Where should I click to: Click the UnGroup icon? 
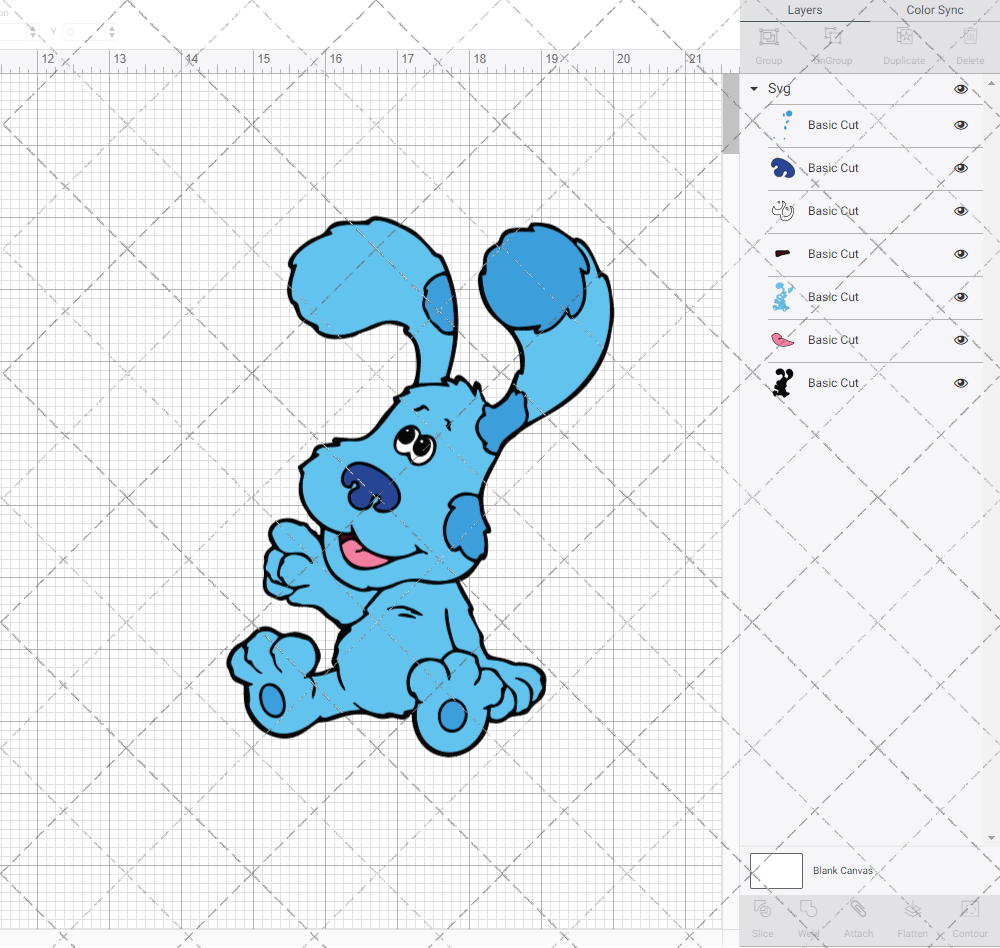[832, 37]
